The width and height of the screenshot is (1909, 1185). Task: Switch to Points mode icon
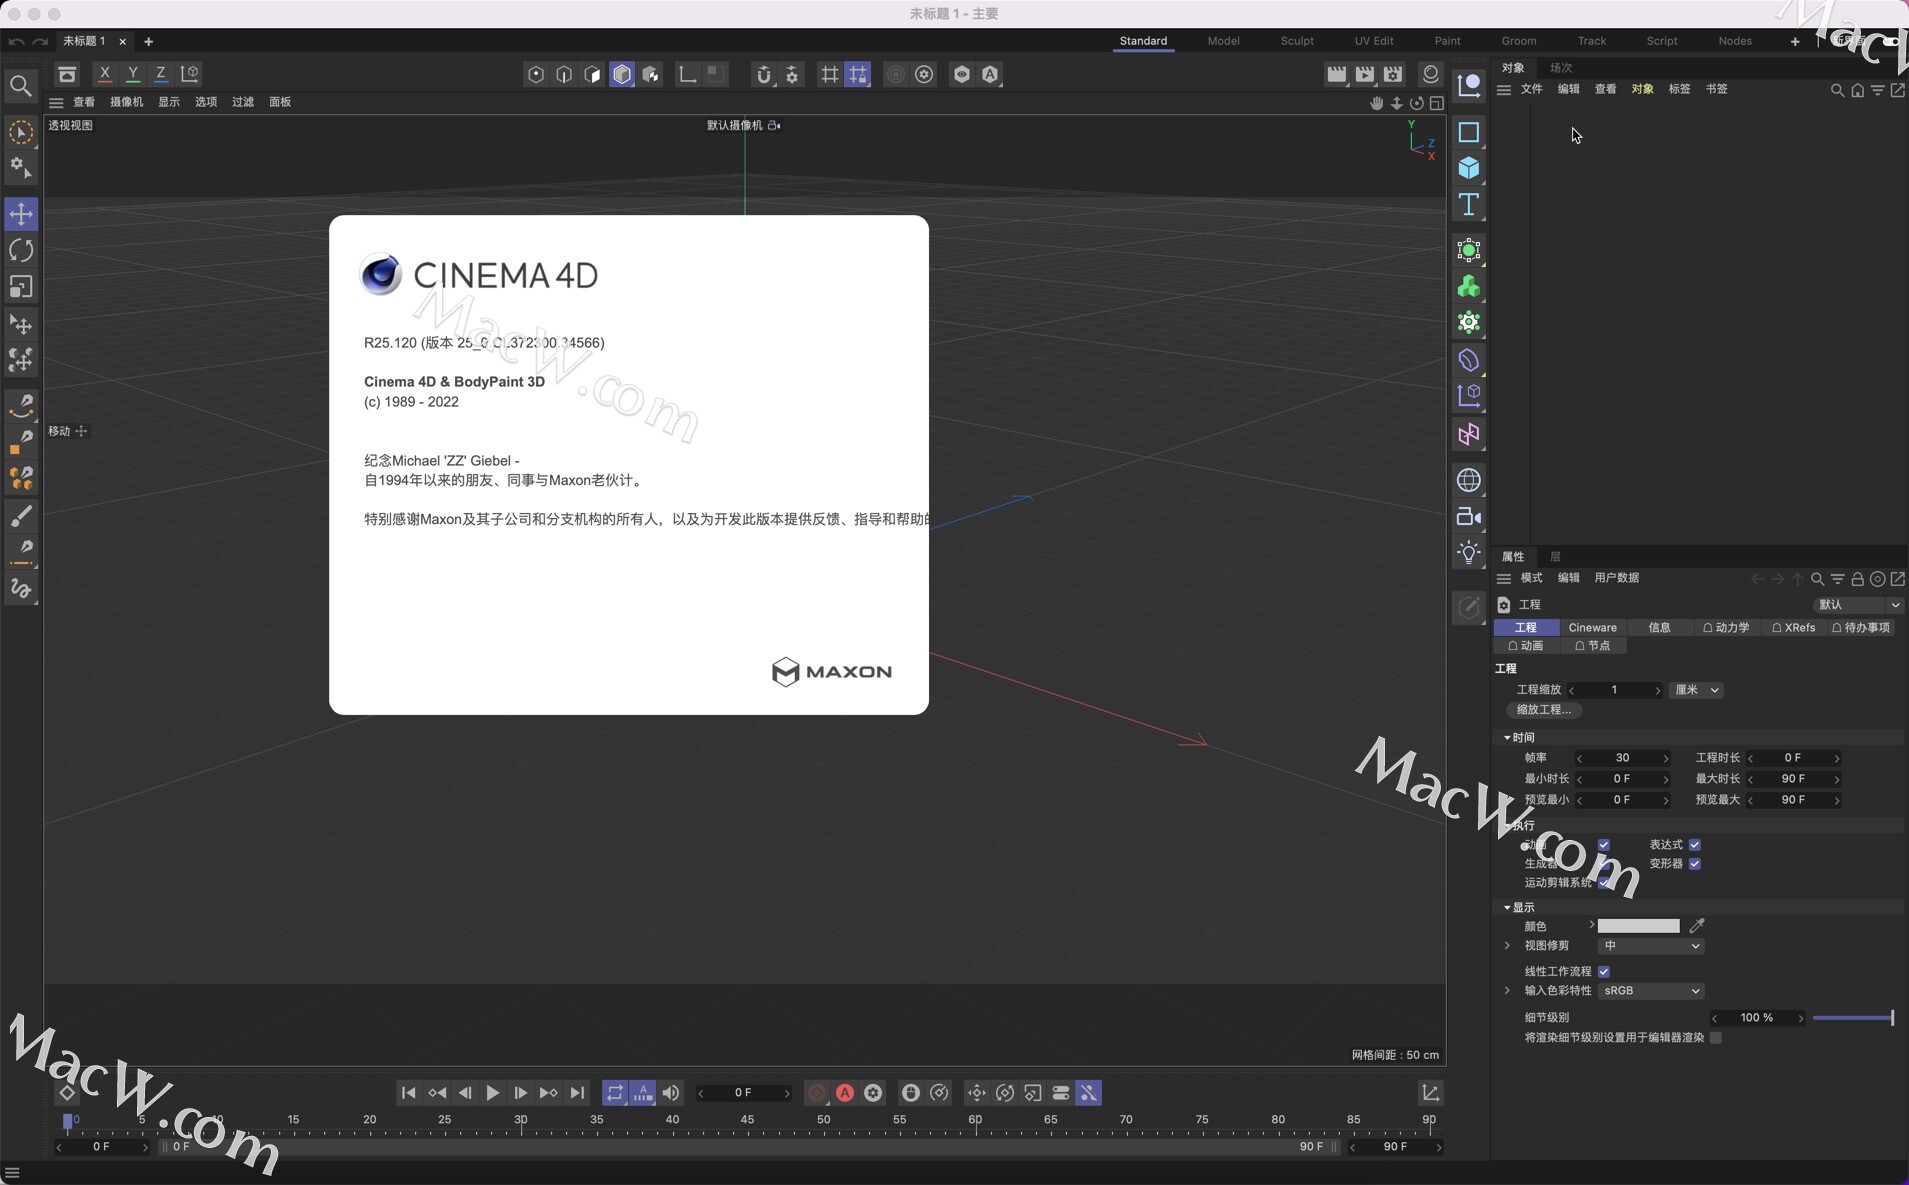click(x=536, y=74)
